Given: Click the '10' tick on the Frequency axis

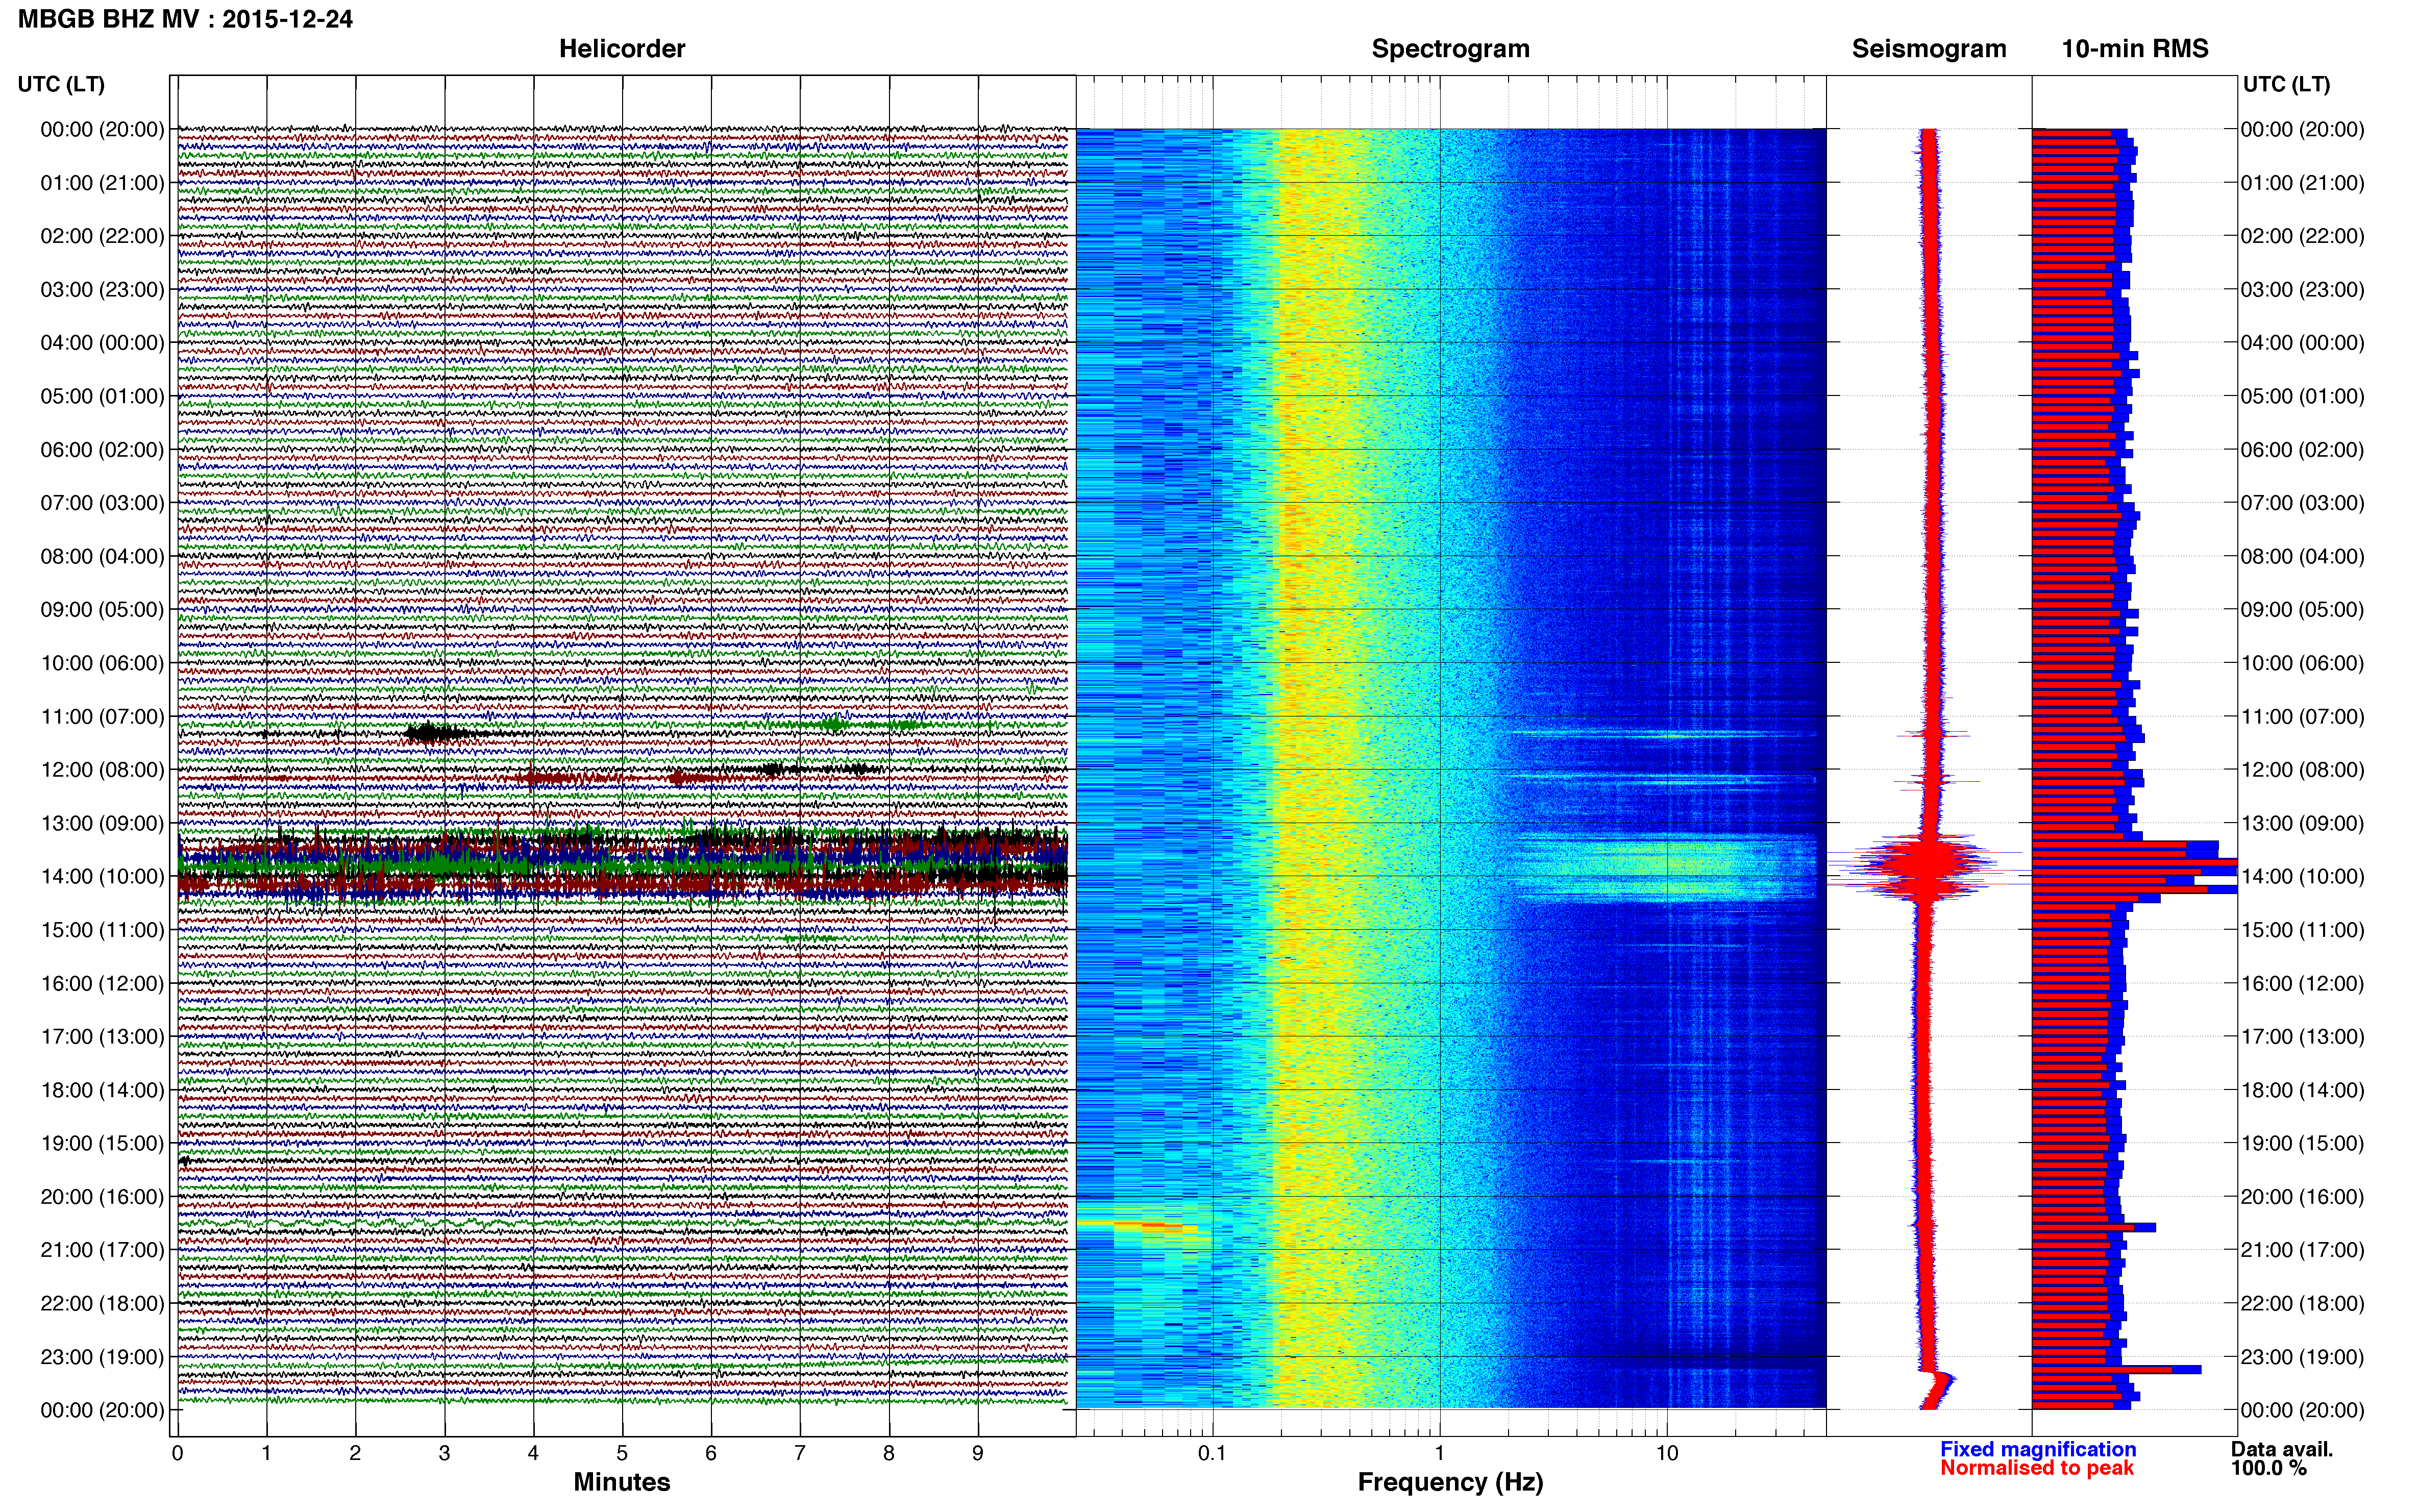Looking at the screenshot, I should 1667,1453.
